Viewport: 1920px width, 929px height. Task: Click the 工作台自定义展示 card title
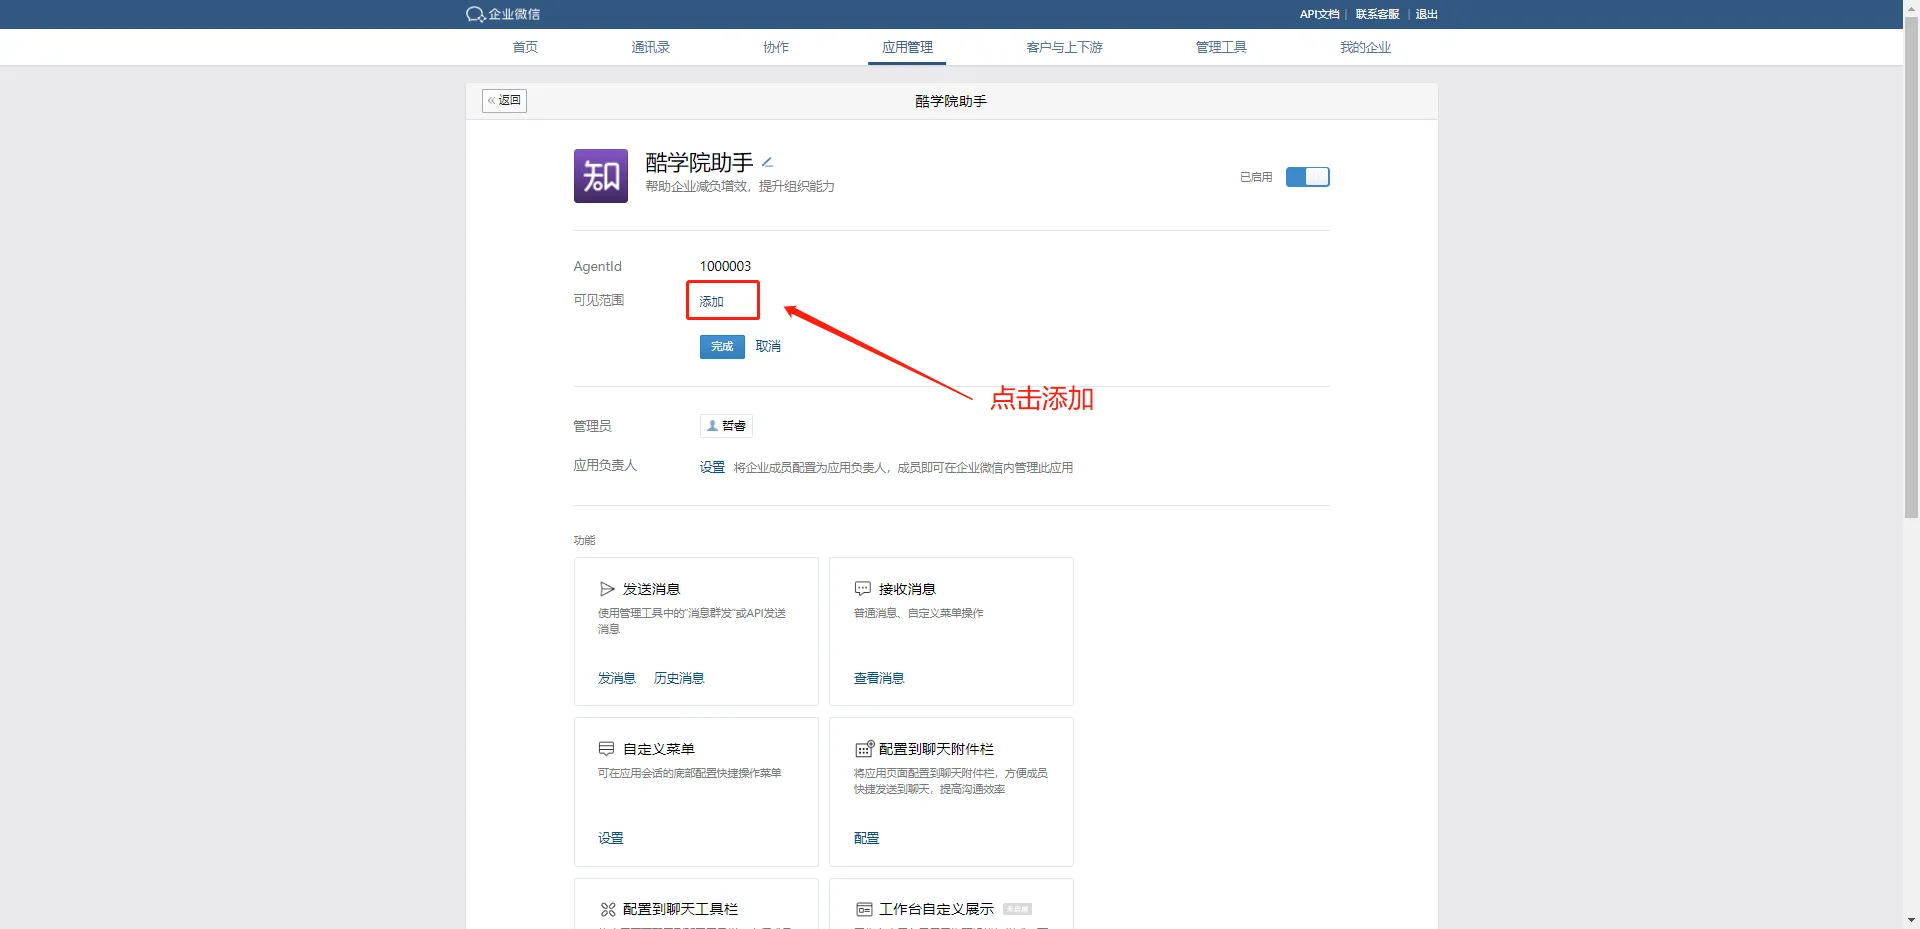936,909
